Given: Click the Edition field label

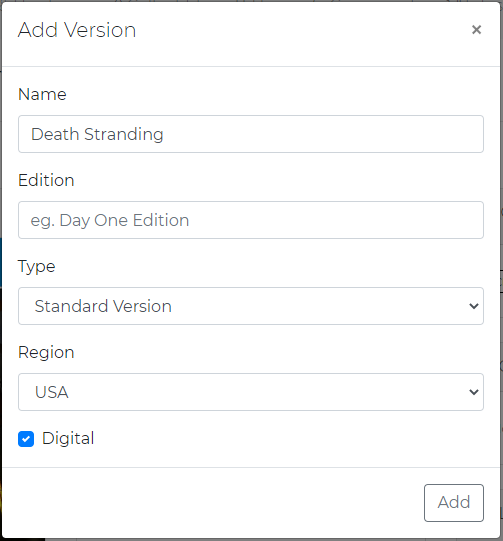Looking at the screenshot, I should [x=46, y=180].
